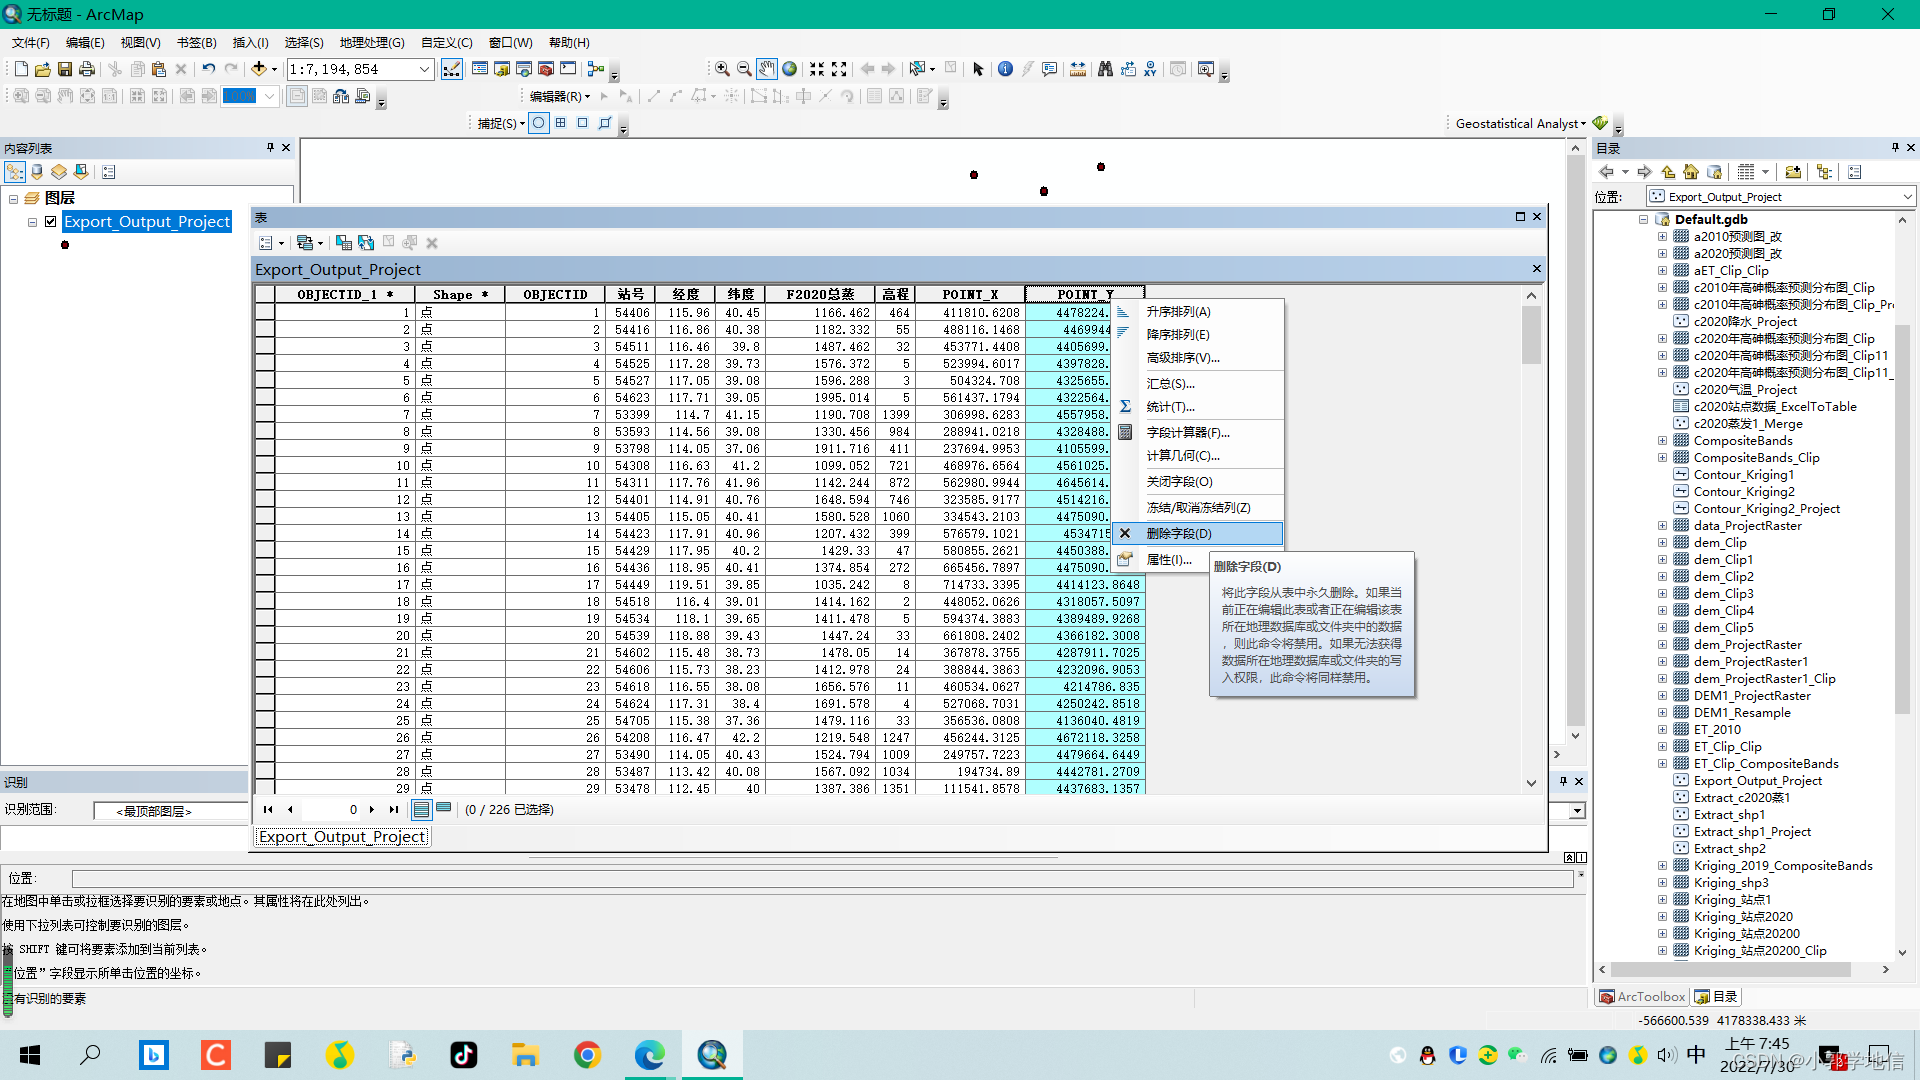Click the F2020 total evaporation column header
Screen dimensions: 1920x1080
coord(819,295)
